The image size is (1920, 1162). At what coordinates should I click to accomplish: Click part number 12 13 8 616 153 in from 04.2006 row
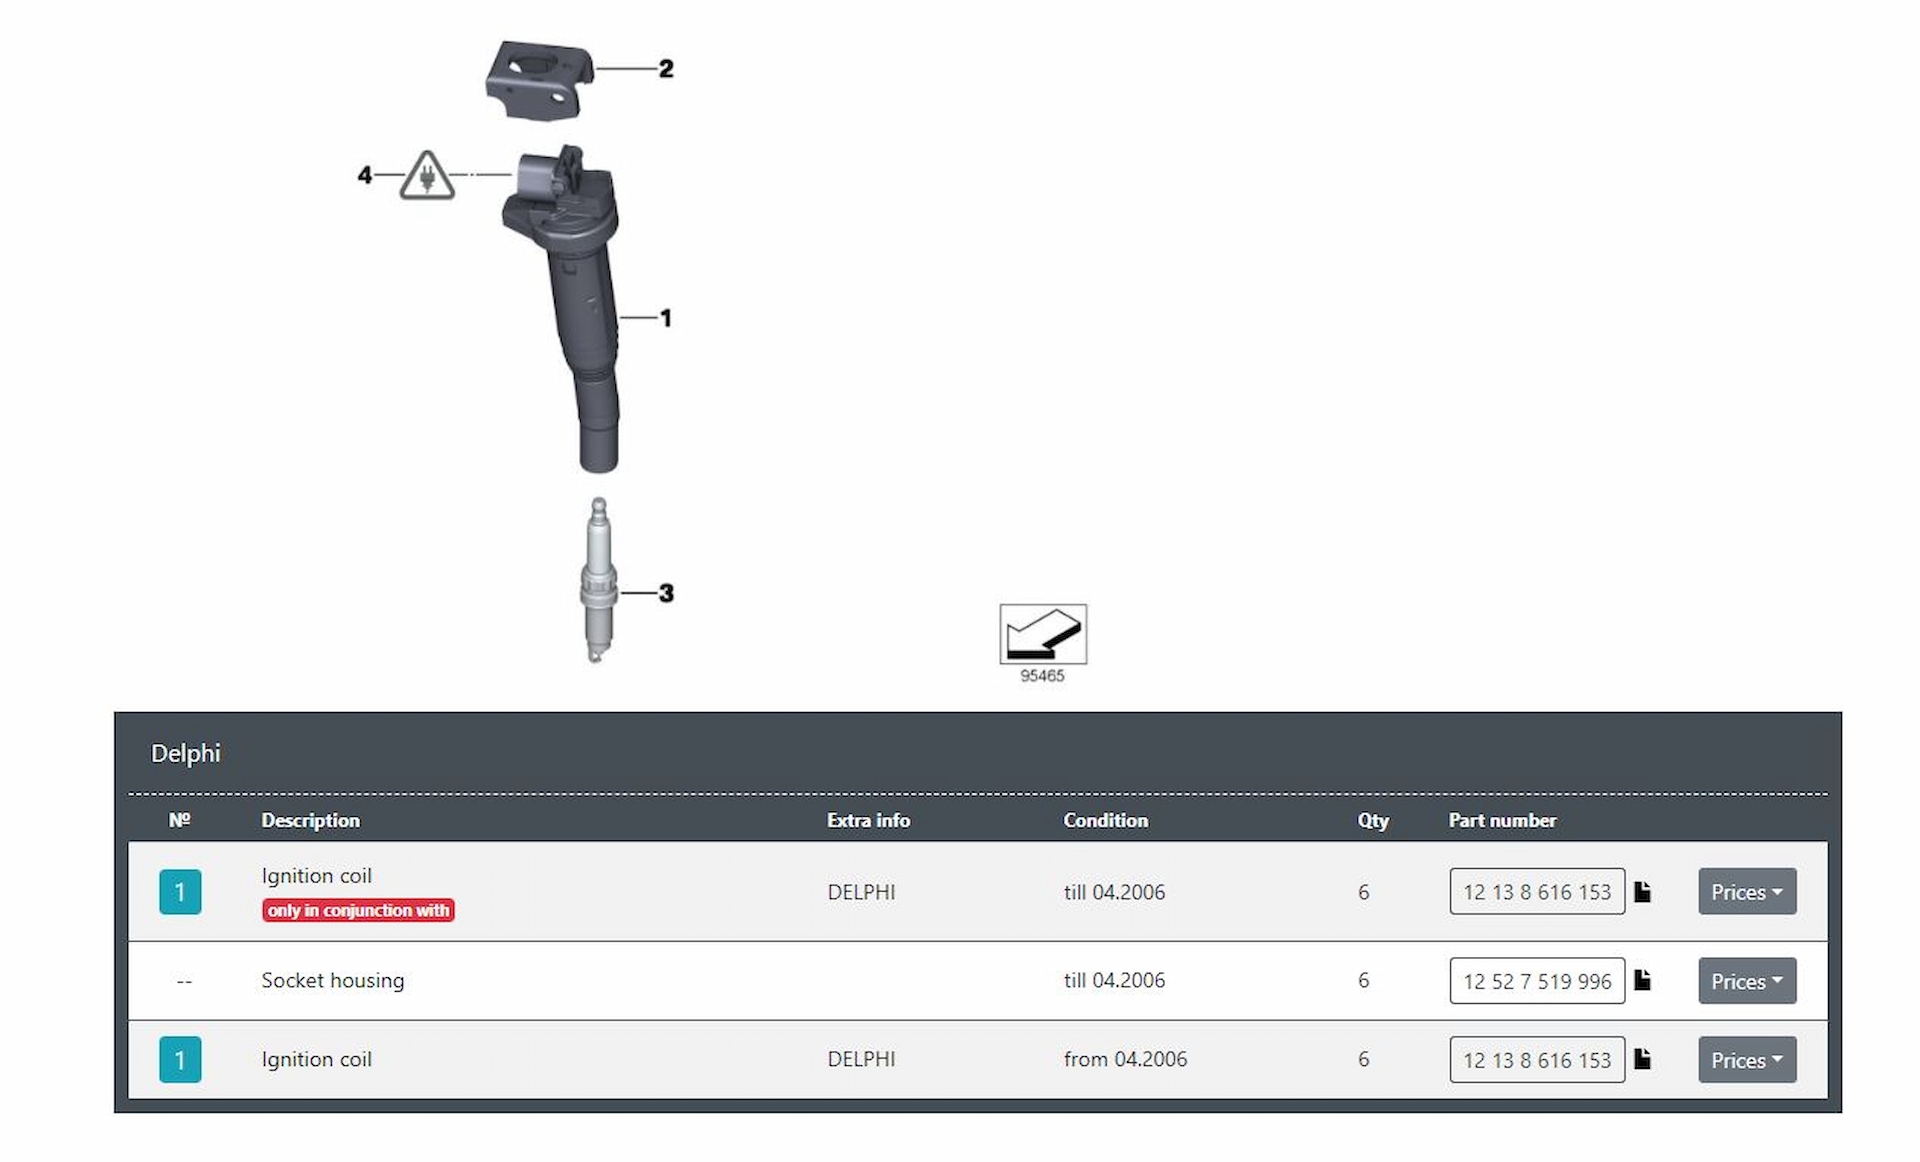tap(1537, 1059)
